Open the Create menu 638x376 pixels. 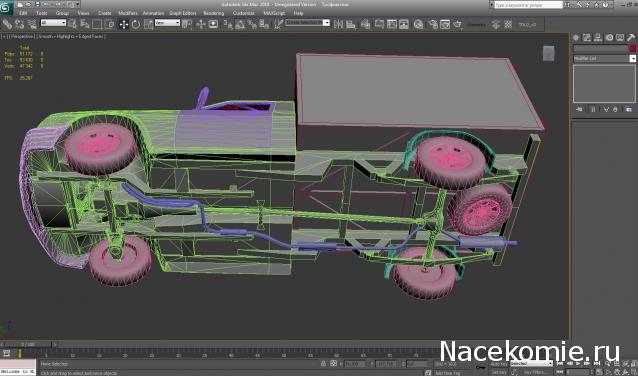[x=105, y=13]
